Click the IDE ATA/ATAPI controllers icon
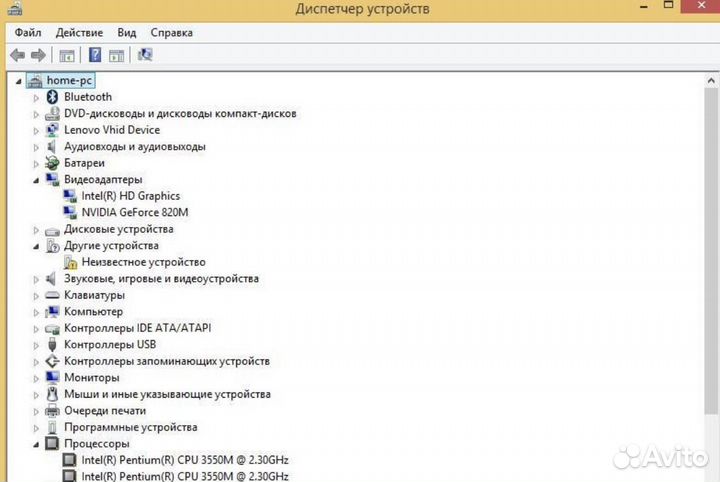This screenshot has width=720, height=482. (52, 329)
